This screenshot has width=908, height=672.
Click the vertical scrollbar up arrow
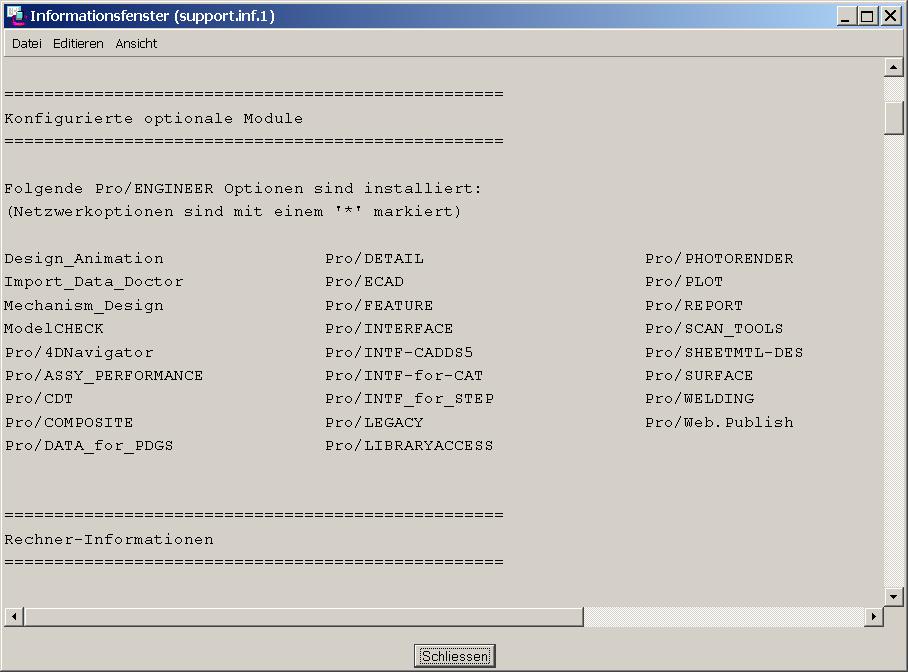(x=894, y=68)
